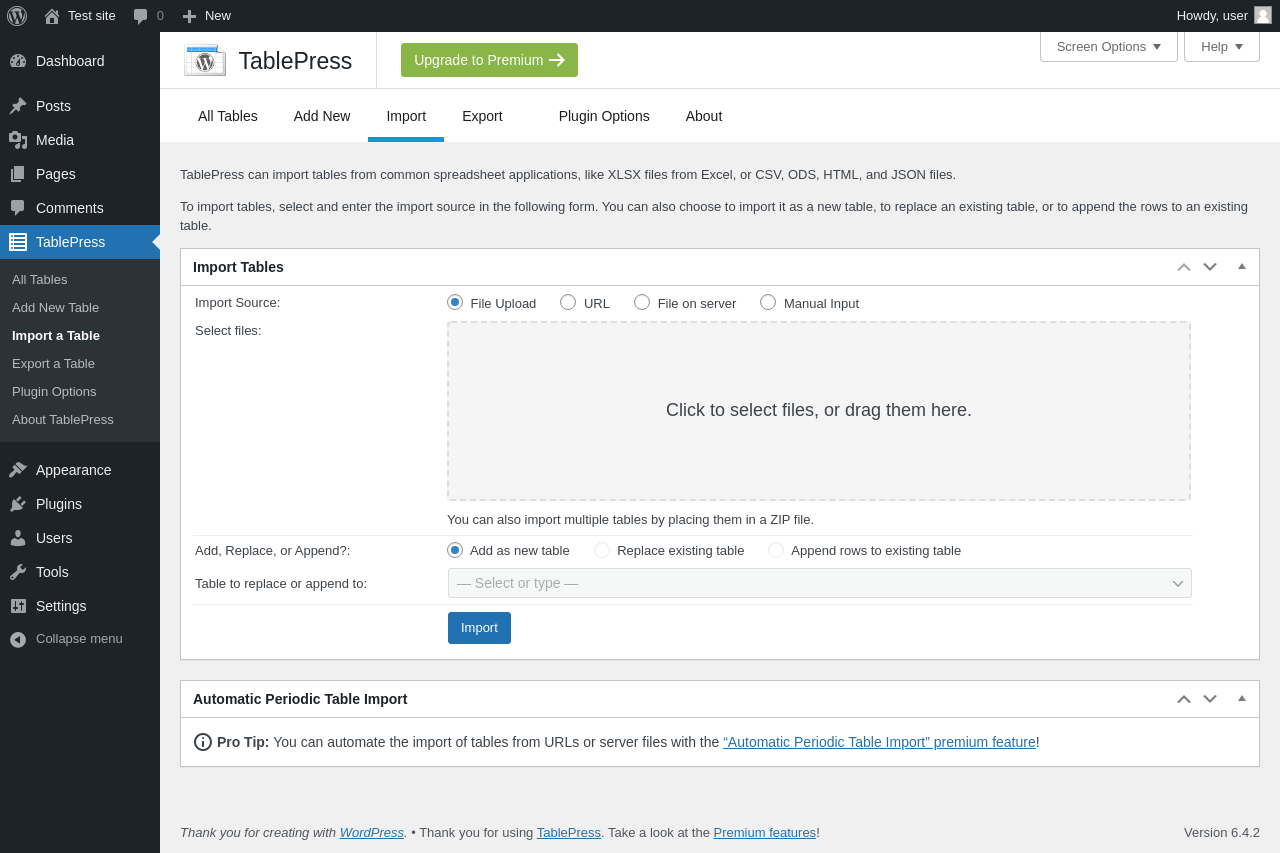Screen dimensions: 1280x853
Task: Follow the WordPress footer link
Action: [372, 832]
